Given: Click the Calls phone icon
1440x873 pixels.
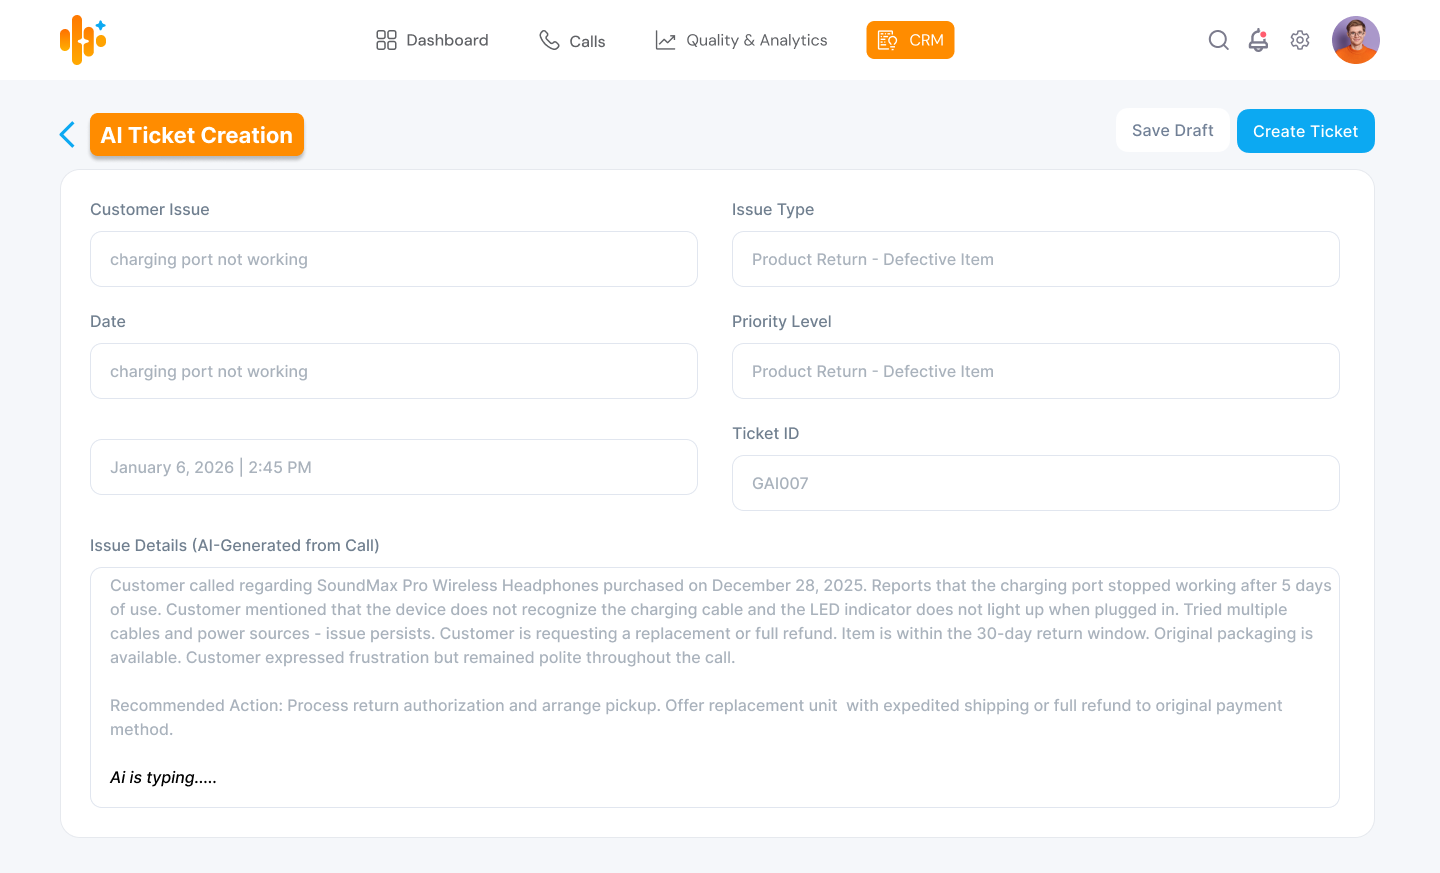Looking at the screenshot, I should coord(549,40).
